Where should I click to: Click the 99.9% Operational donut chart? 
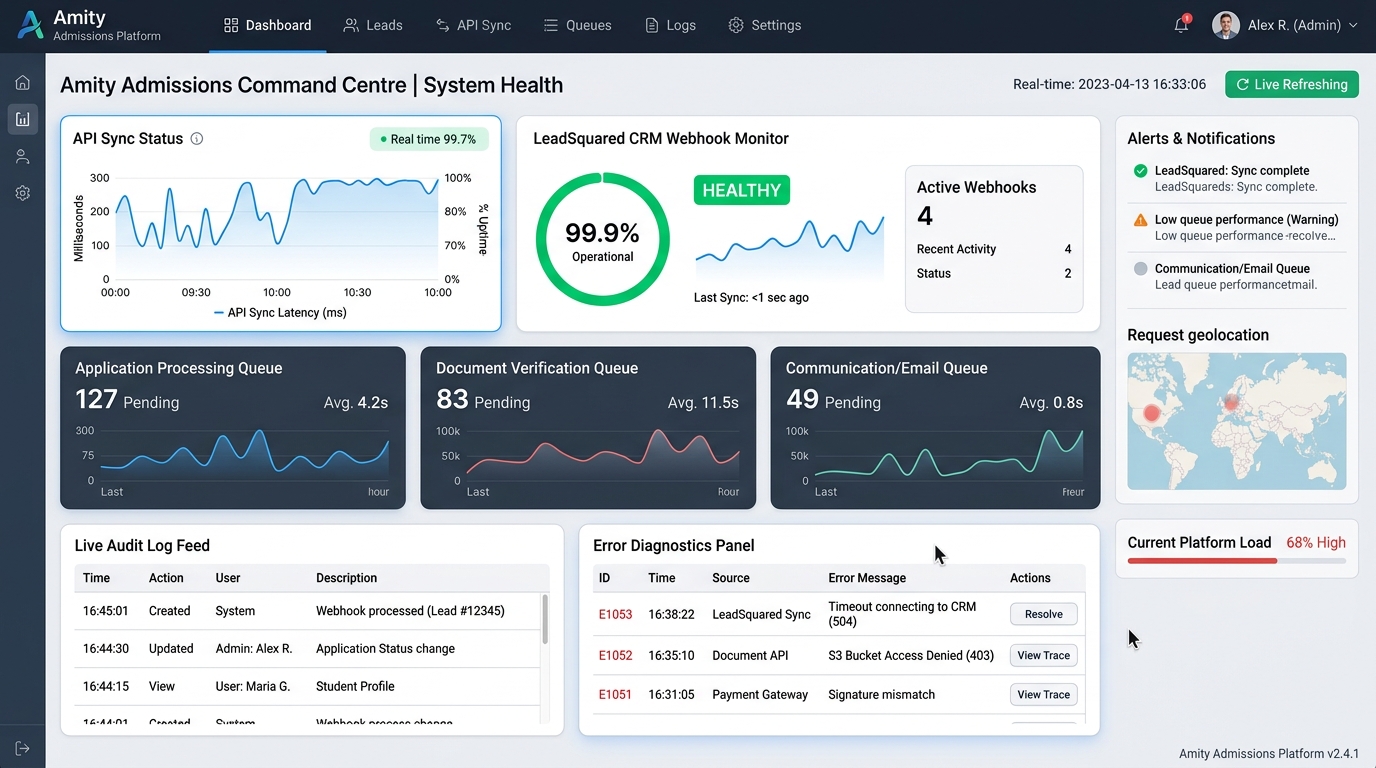click(603, 239)
